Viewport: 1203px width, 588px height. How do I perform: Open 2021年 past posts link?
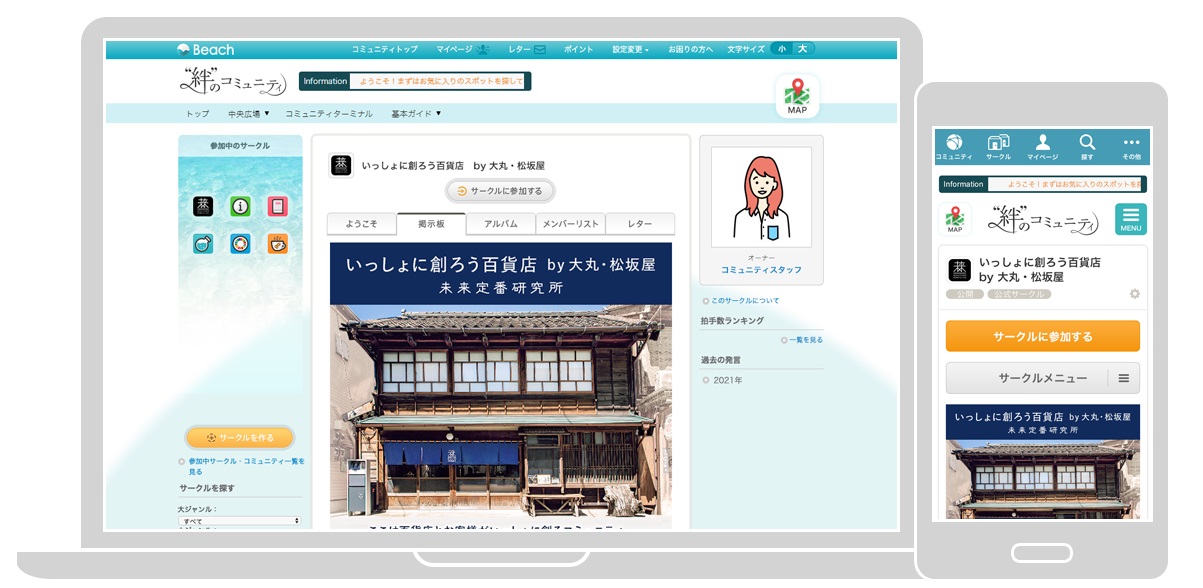728,380
